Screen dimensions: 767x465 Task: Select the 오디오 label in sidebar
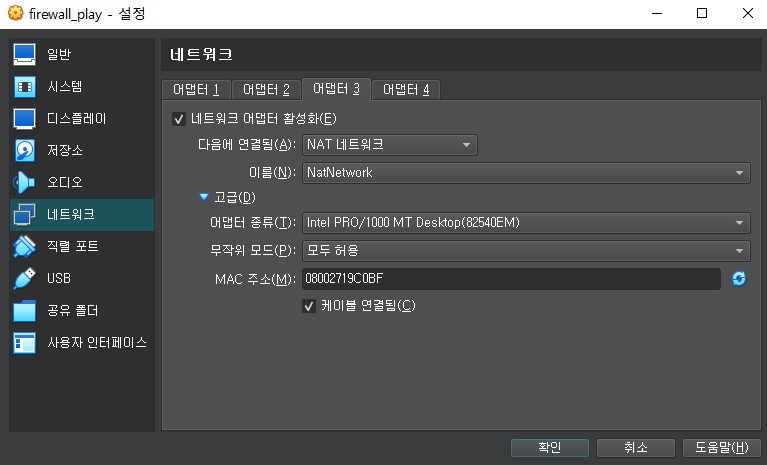[65, 182]
